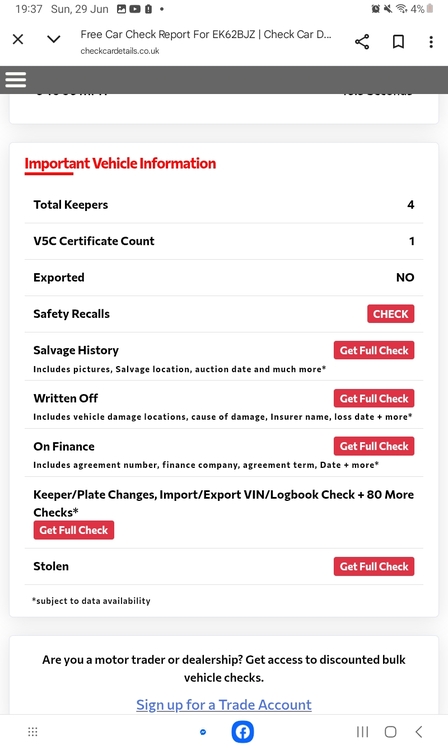This screenshot has width=448, height=750.
Task: Close the browser tab with X icon
Action: coord(18,39)
